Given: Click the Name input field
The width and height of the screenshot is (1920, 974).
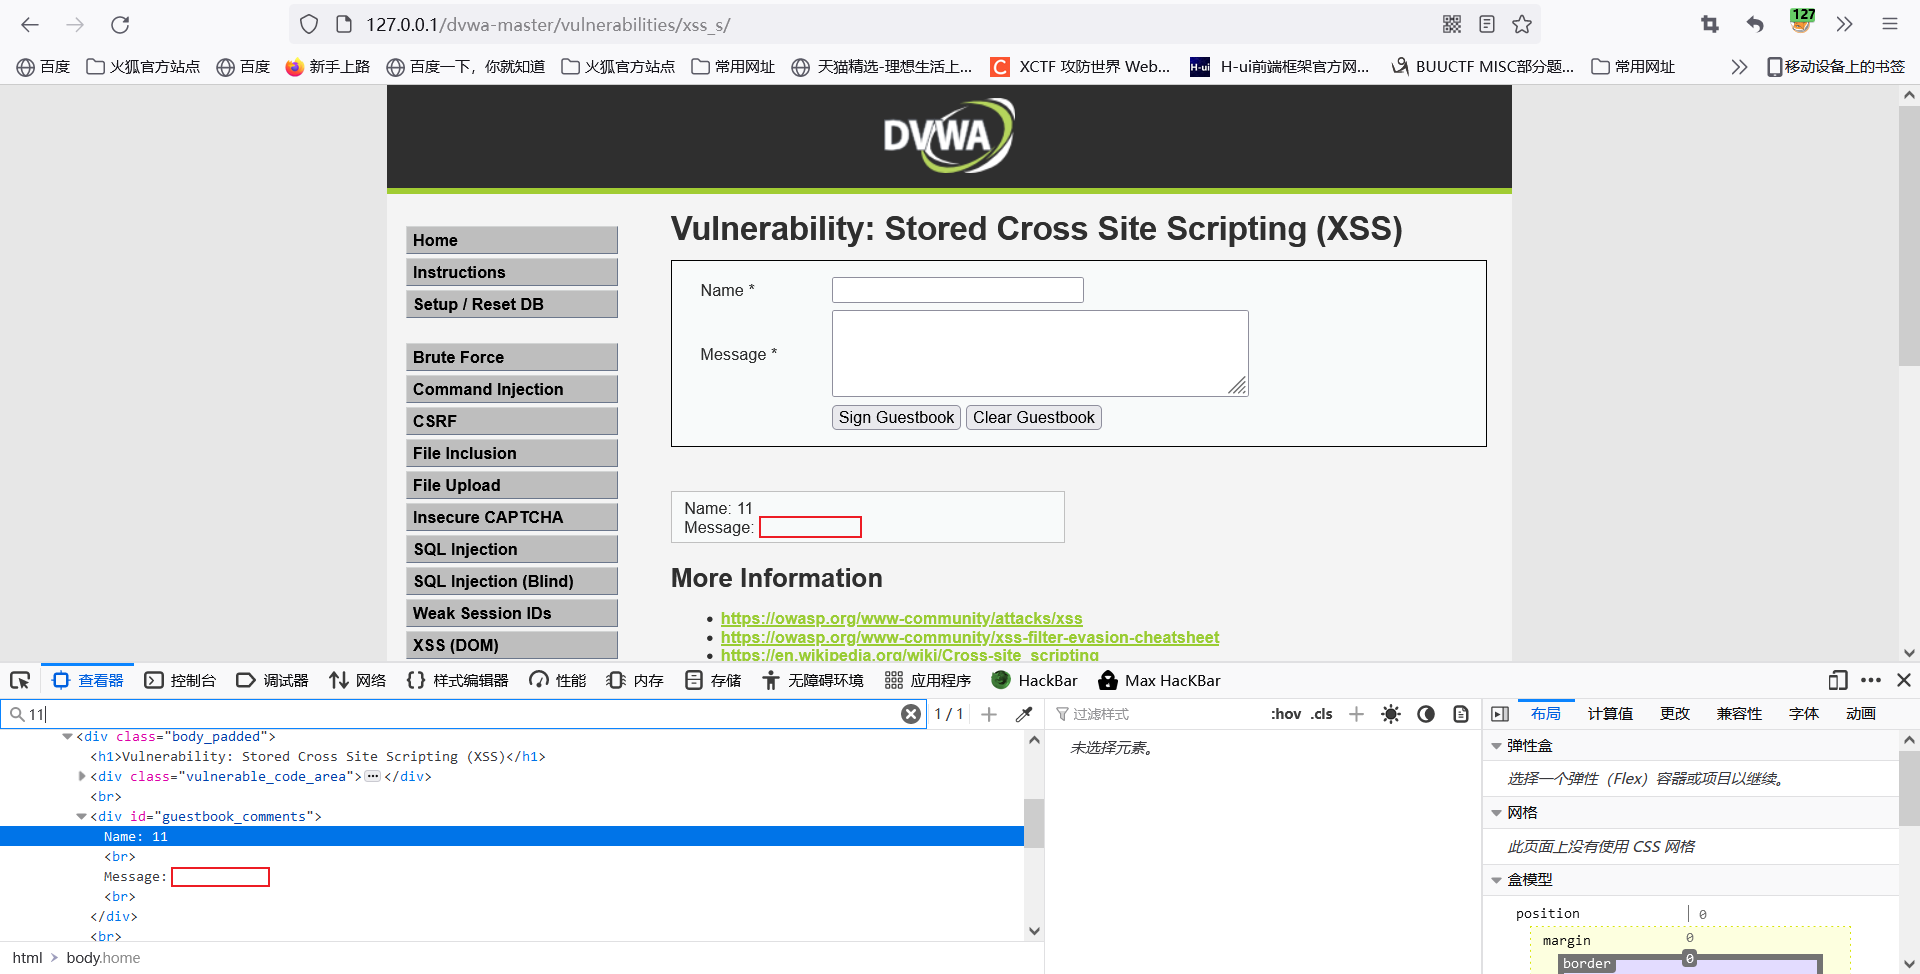Looking at the screenshot, I should (957, 289).
